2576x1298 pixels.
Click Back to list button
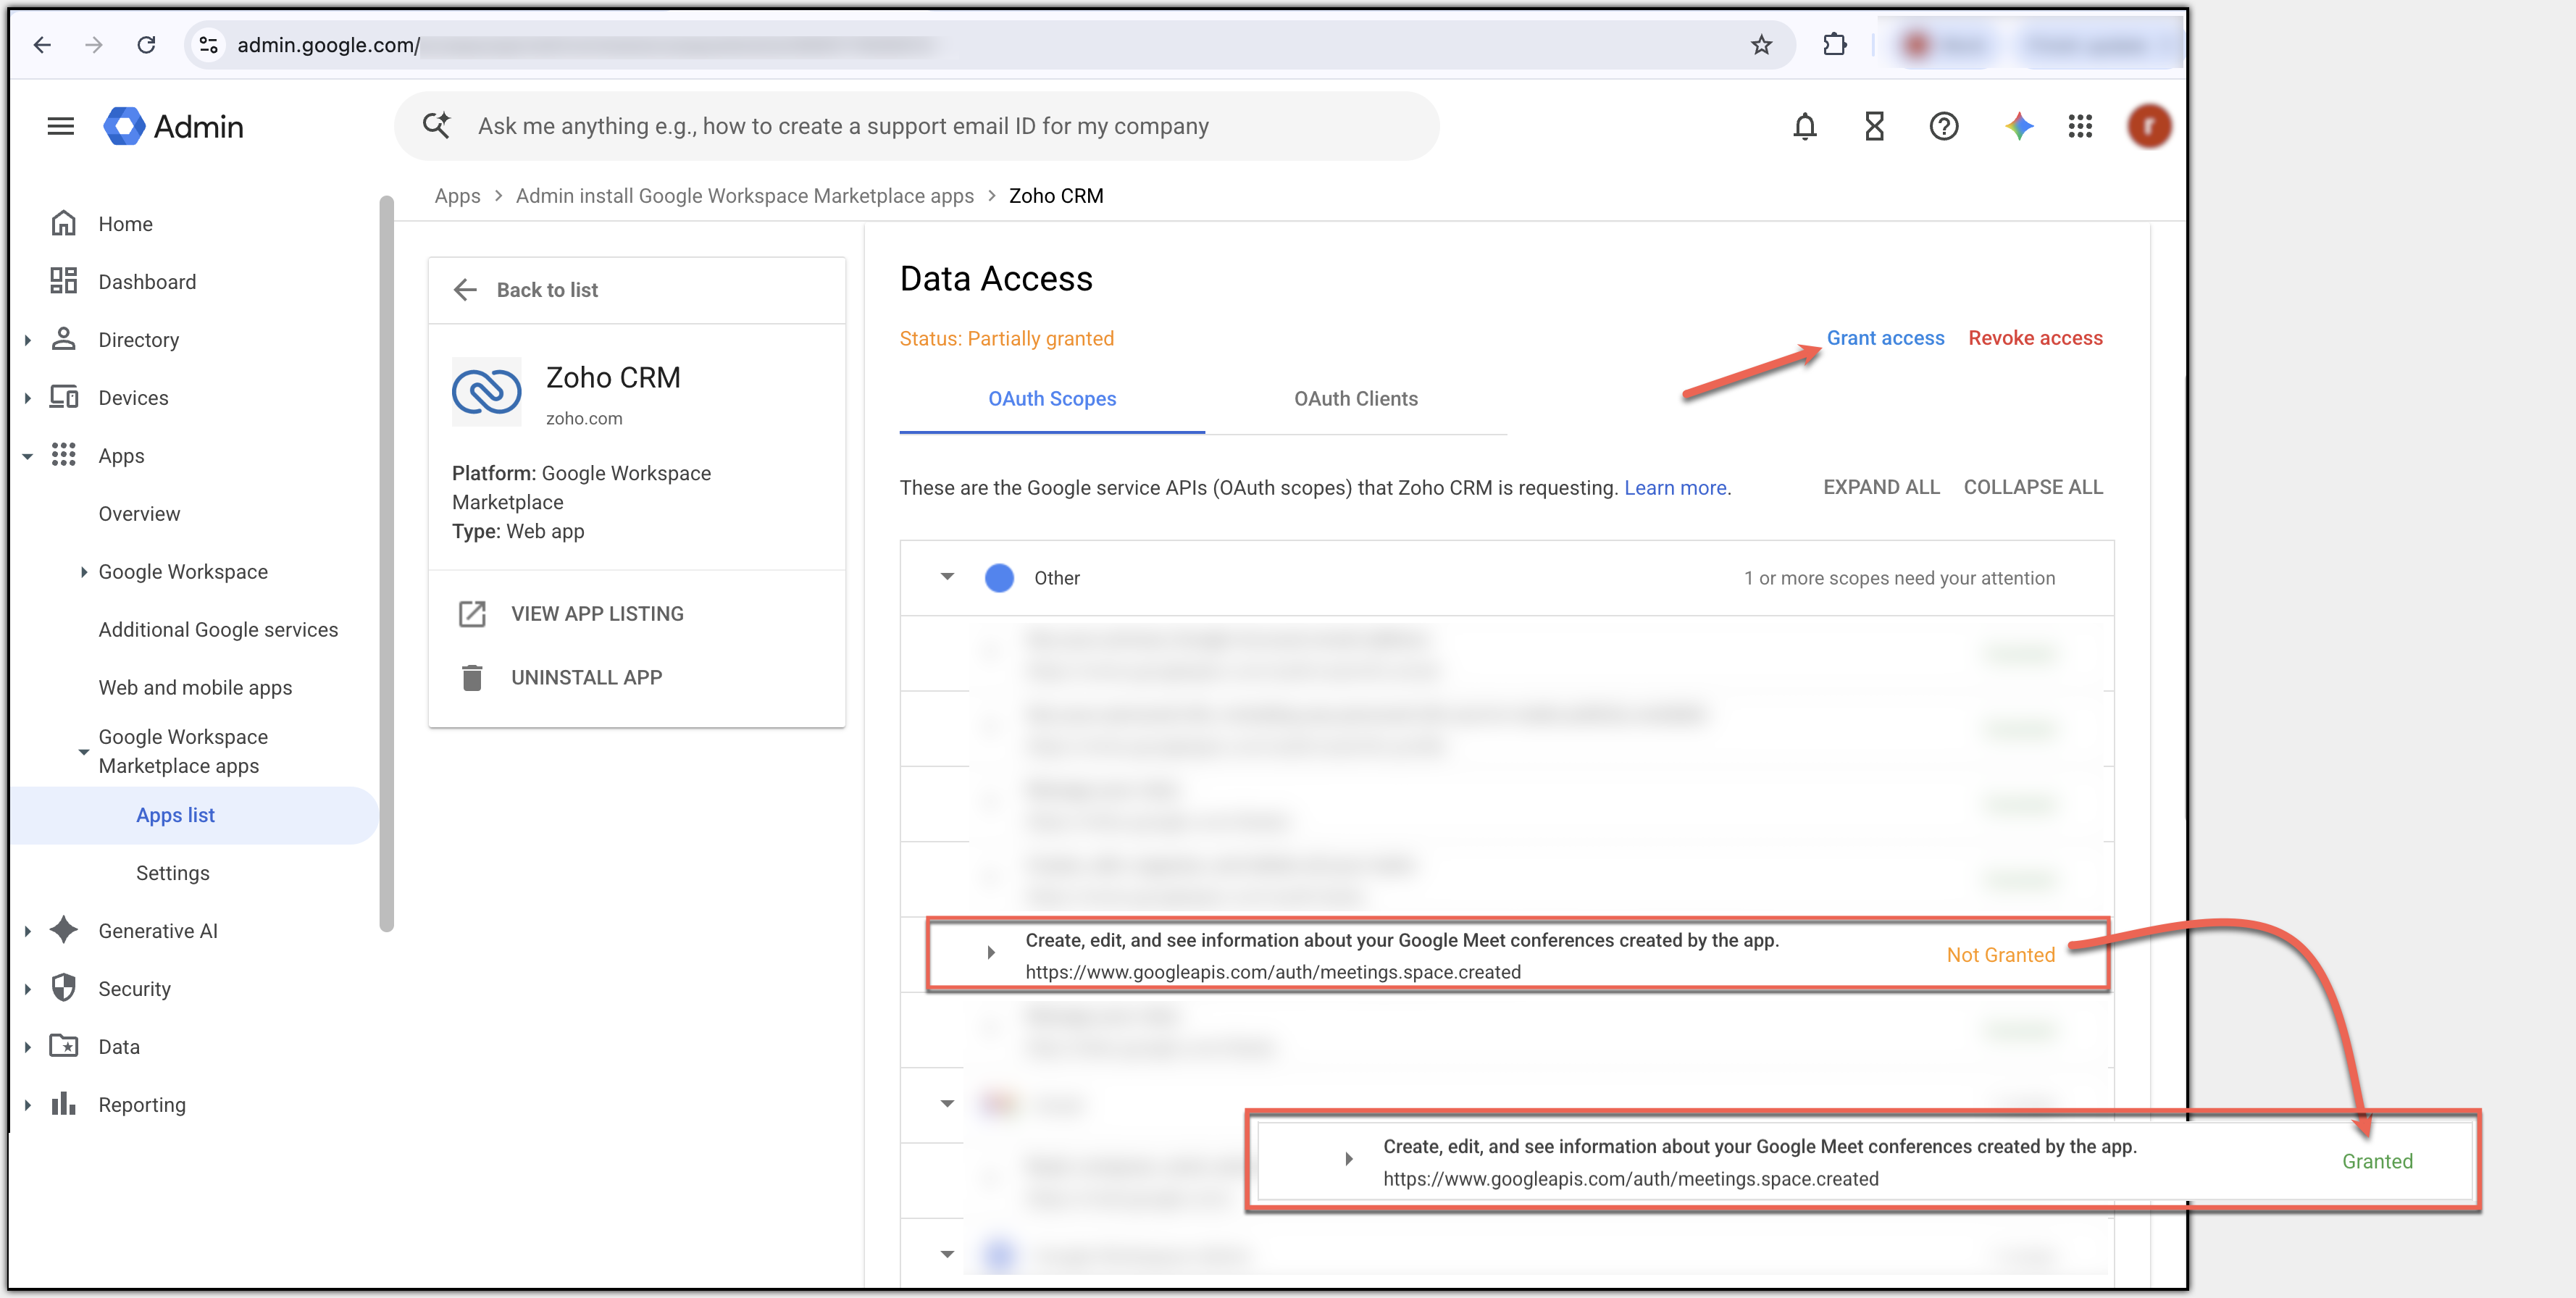[547, 290]
